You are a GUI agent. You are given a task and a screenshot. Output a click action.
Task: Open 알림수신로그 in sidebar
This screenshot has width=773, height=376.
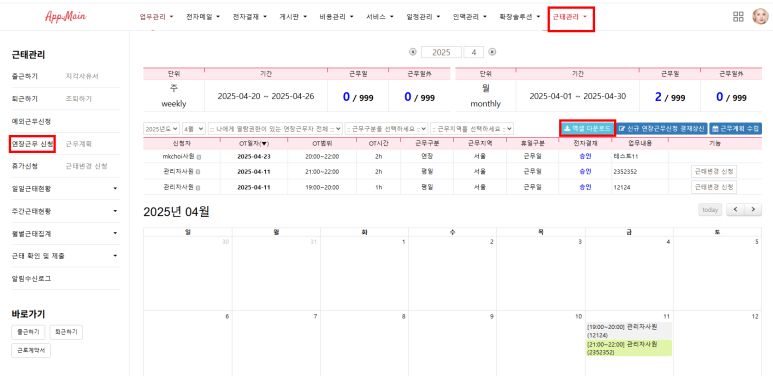click(x=32, y=278)
